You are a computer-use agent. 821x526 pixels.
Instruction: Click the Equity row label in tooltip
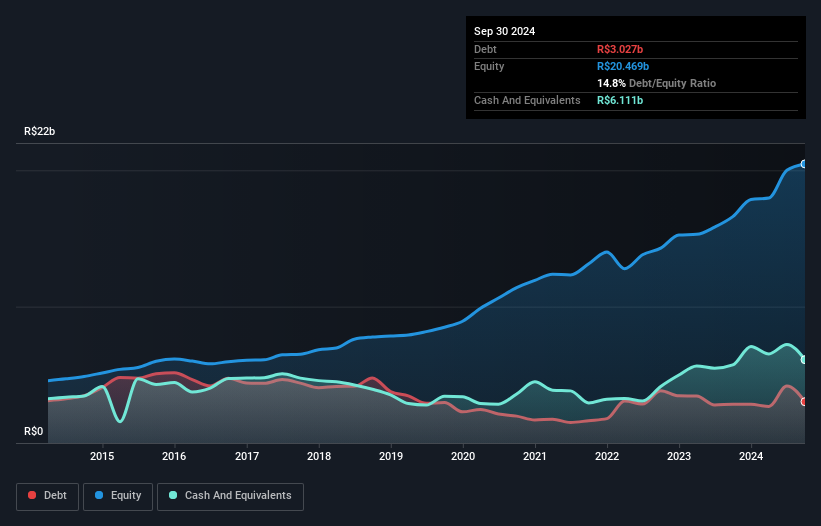[x=489, y=66]
